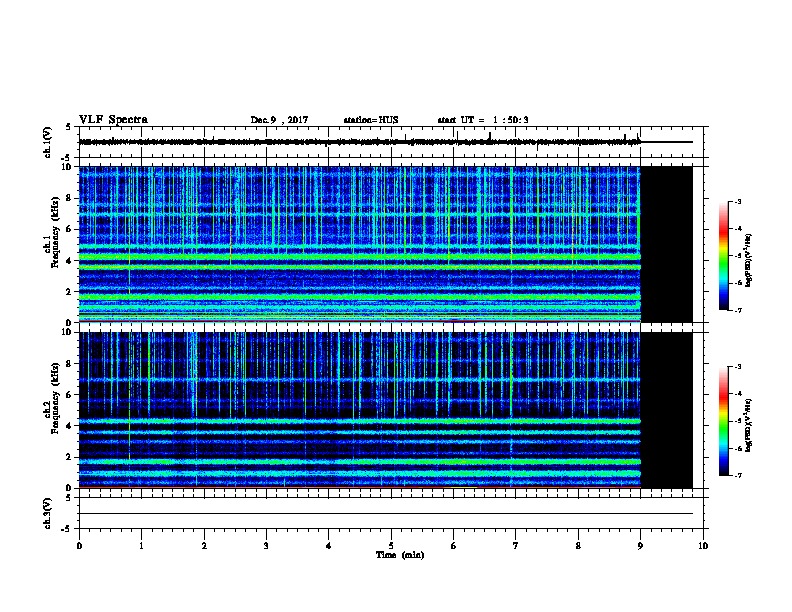Click the 5 tick on time axis
The height and width of the screenshot is (612, 792).
[x=391, y=546]
